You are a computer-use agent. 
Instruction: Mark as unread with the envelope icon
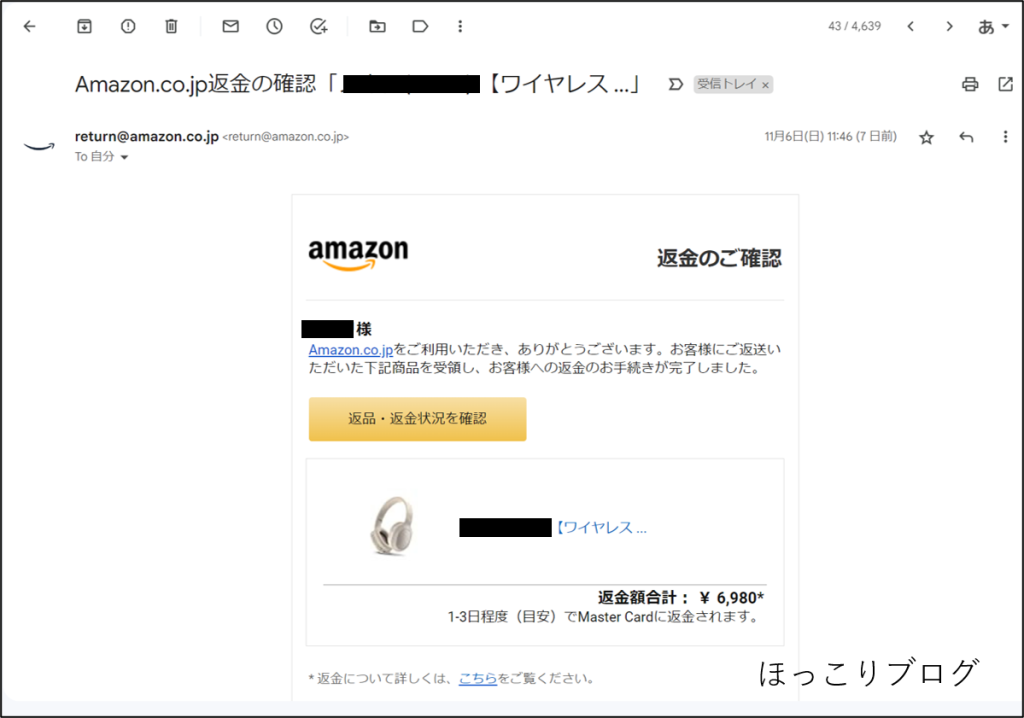click(x=231, y=26)
